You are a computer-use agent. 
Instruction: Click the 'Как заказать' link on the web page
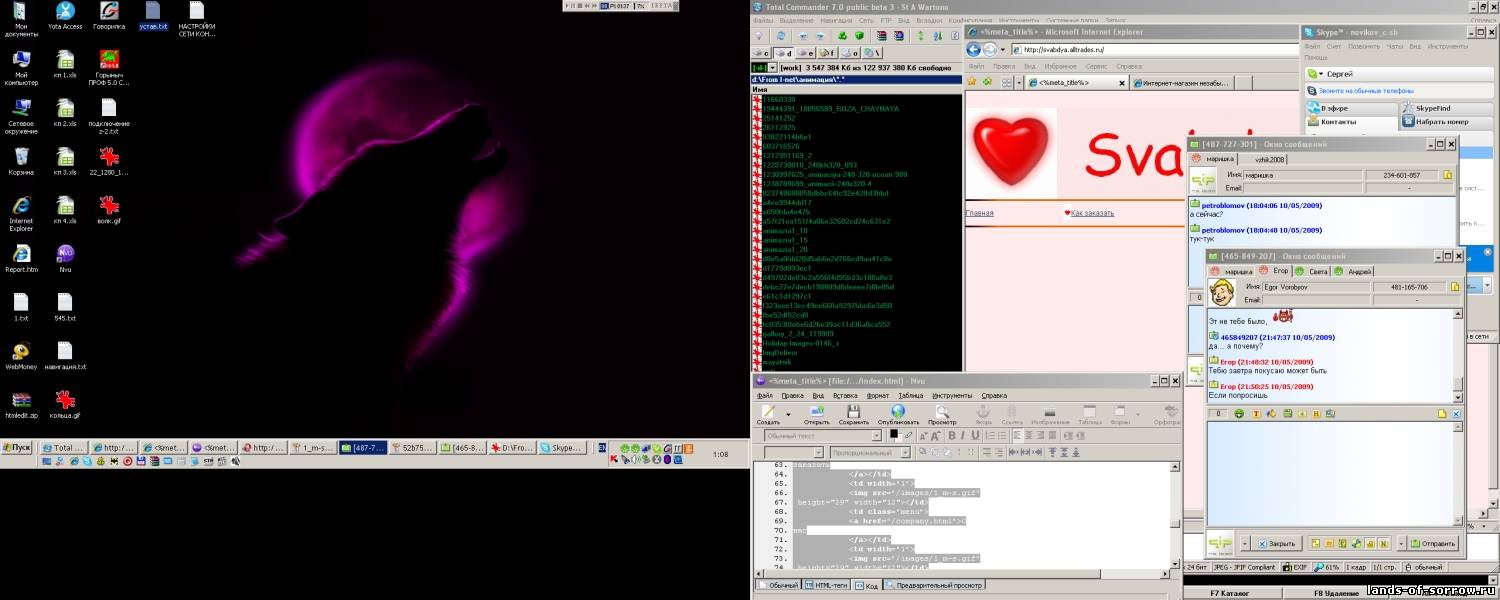pos(1092,213)
